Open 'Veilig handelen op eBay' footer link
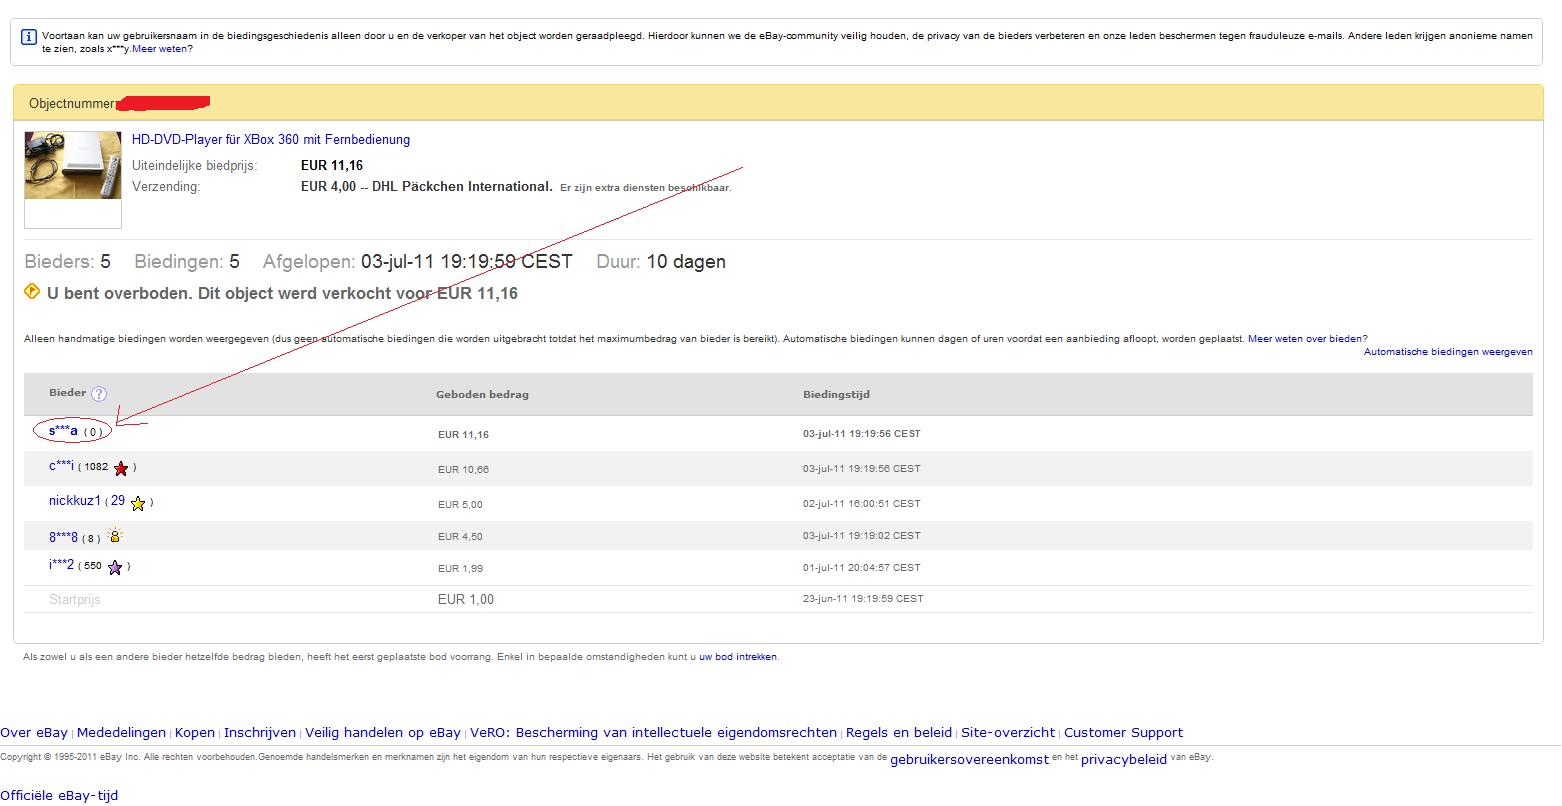This screenshot has width=1562, height=806. point(383,733)
